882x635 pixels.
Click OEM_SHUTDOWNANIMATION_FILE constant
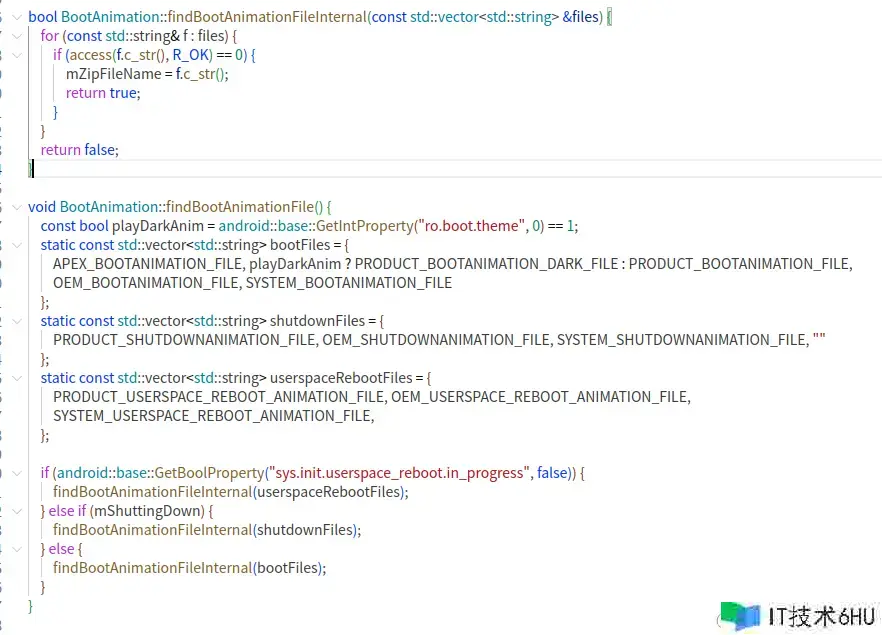point(436,340)
